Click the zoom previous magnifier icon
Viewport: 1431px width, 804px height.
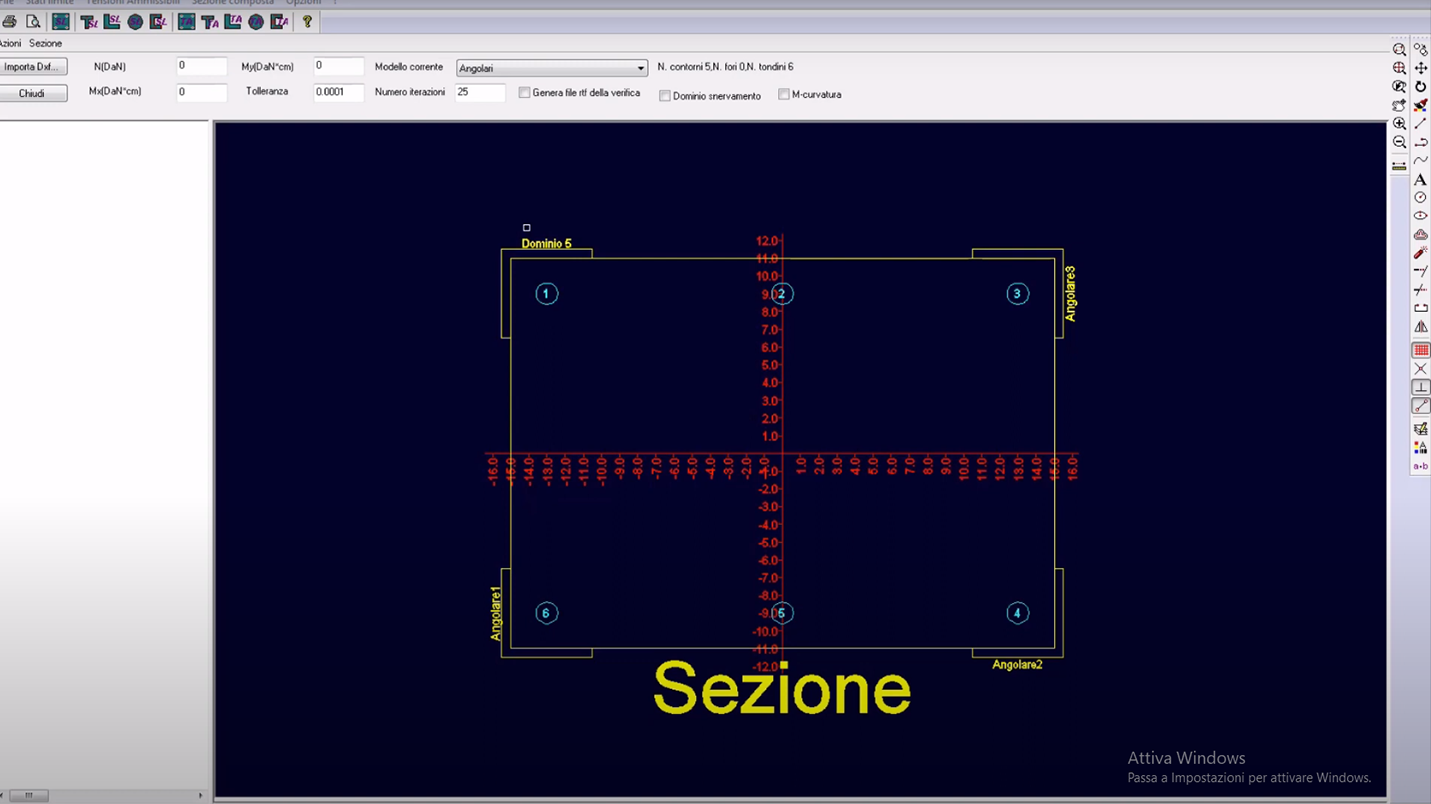click(1399, 86)
